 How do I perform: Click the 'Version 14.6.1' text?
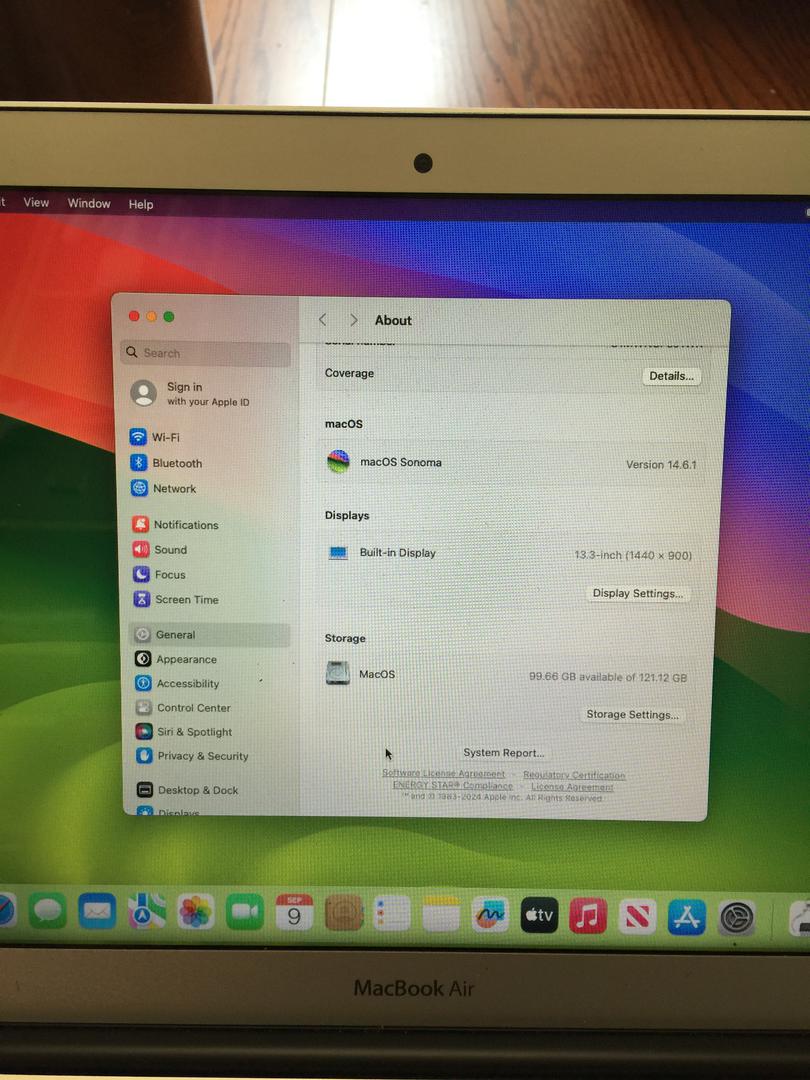point(661,465)
